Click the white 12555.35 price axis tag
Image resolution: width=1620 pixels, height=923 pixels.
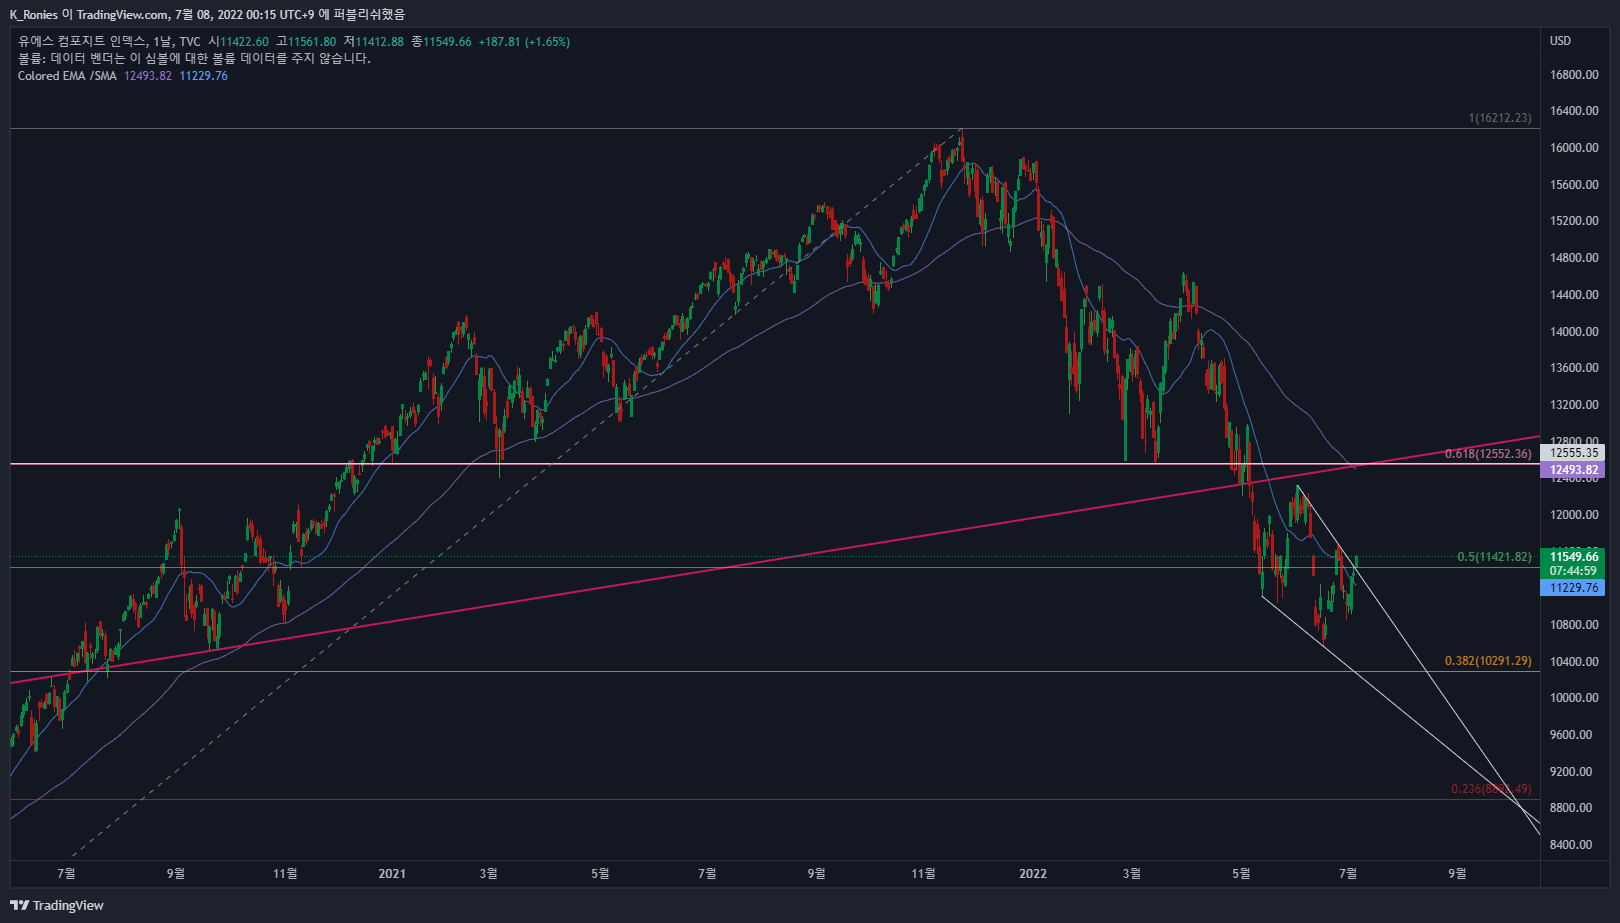[x=1574, y=453]
